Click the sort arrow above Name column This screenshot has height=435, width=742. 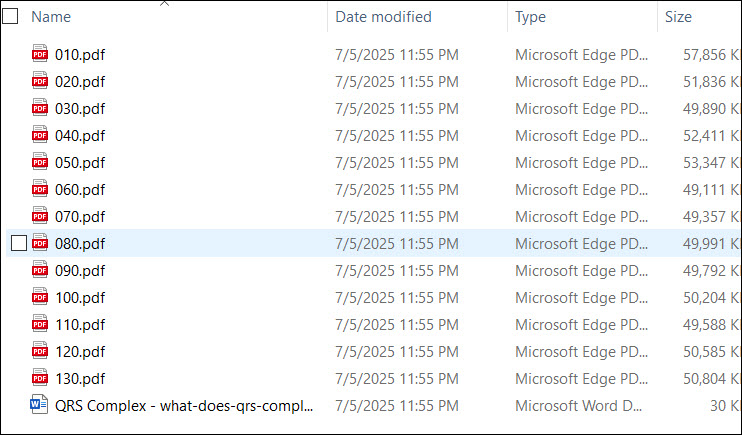point(164,3)
